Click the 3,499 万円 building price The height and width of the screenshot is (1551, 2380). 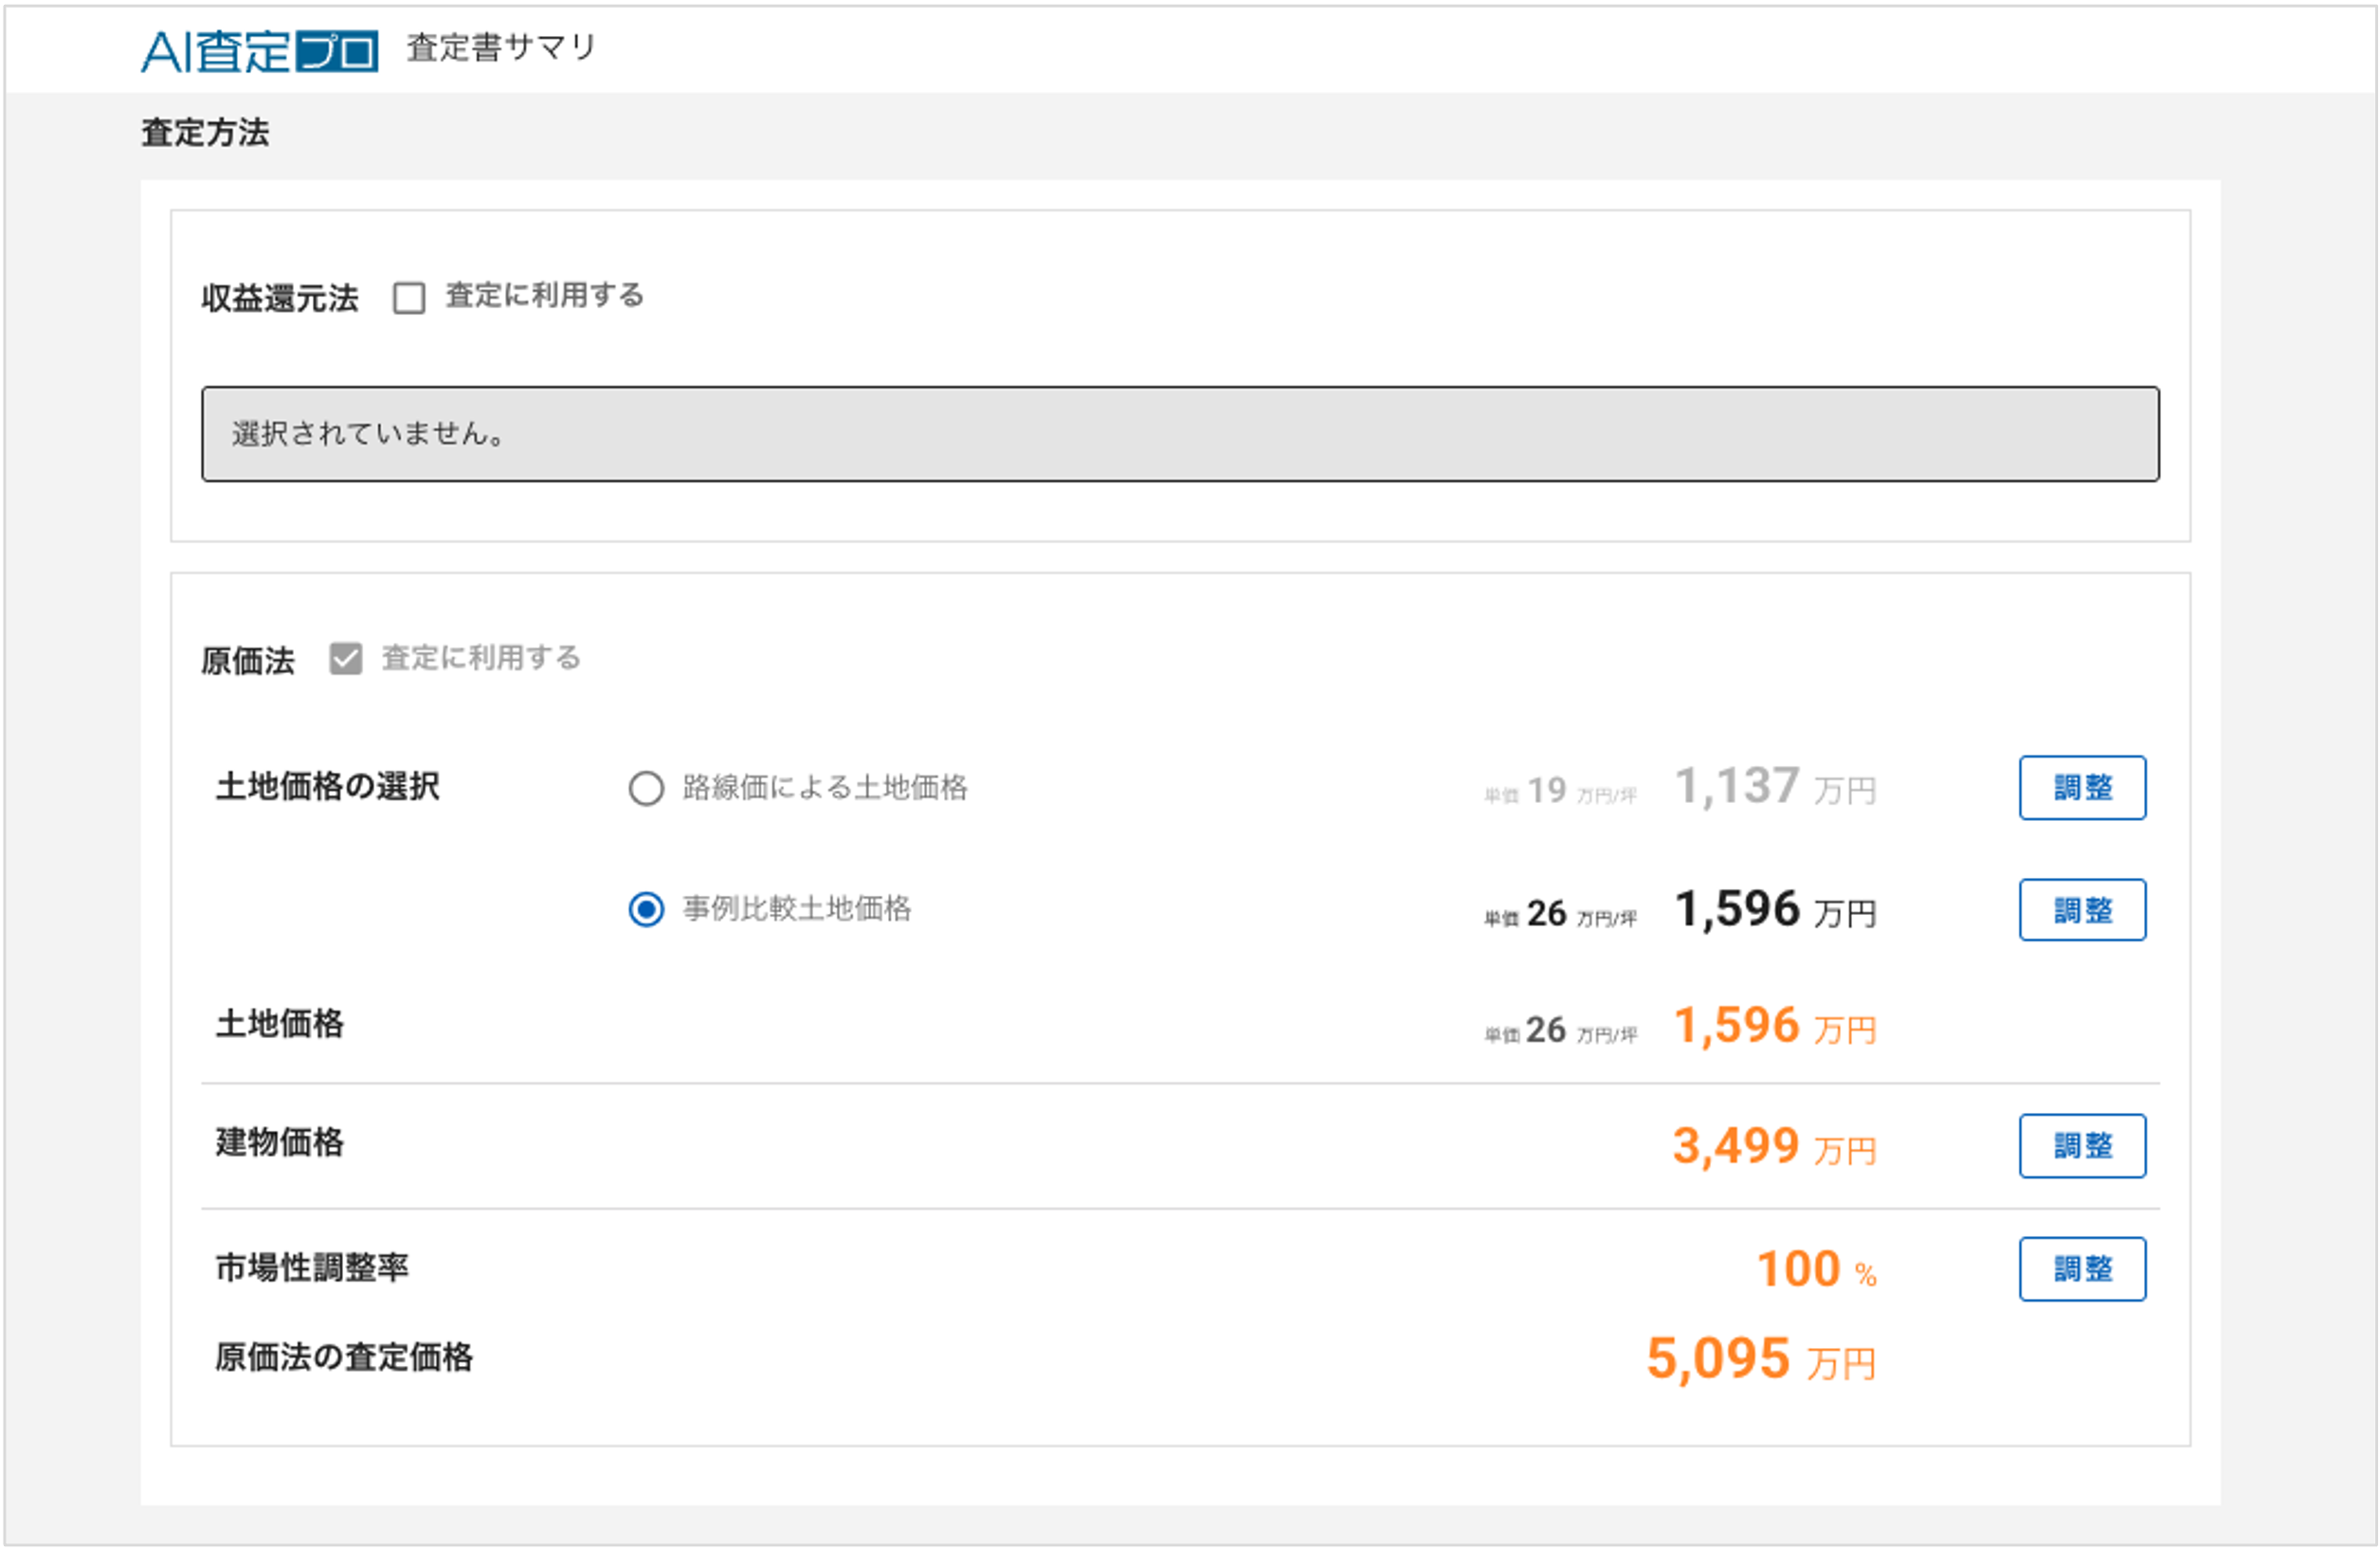coord(1774,1147)
